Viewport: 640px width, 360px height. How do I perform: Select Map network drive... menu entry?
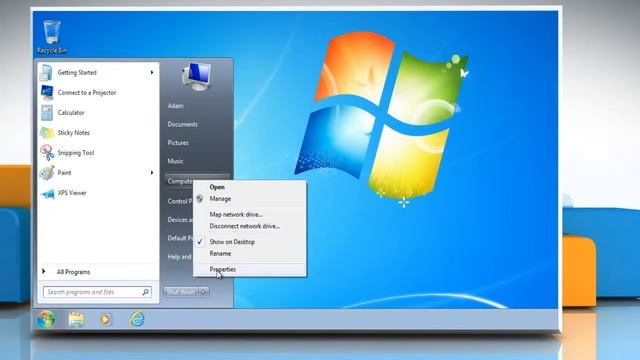pos(236,214)
